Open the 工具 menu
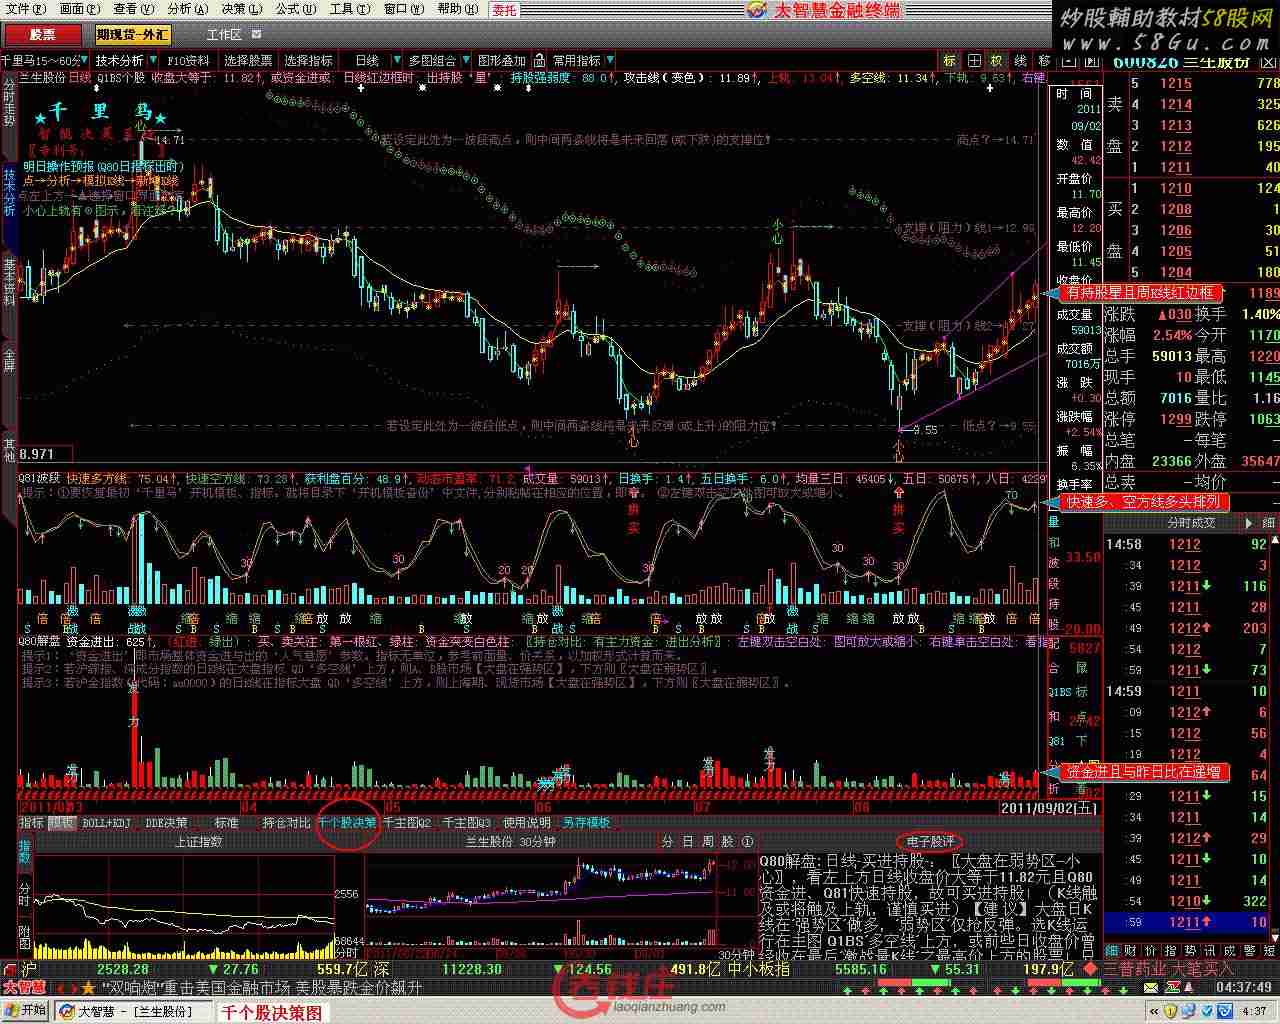 (348, 9)
